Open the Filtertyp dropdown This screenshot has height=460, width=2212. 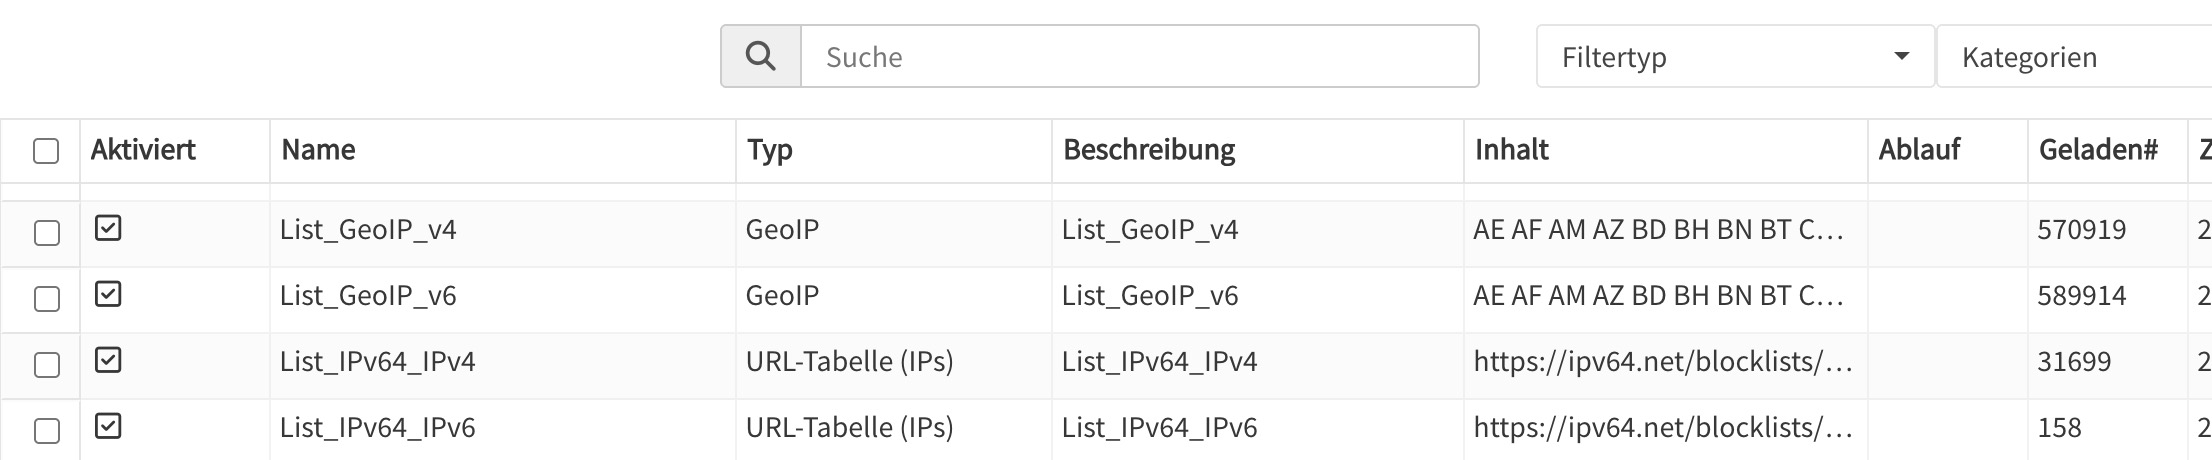coord(1735,57)
